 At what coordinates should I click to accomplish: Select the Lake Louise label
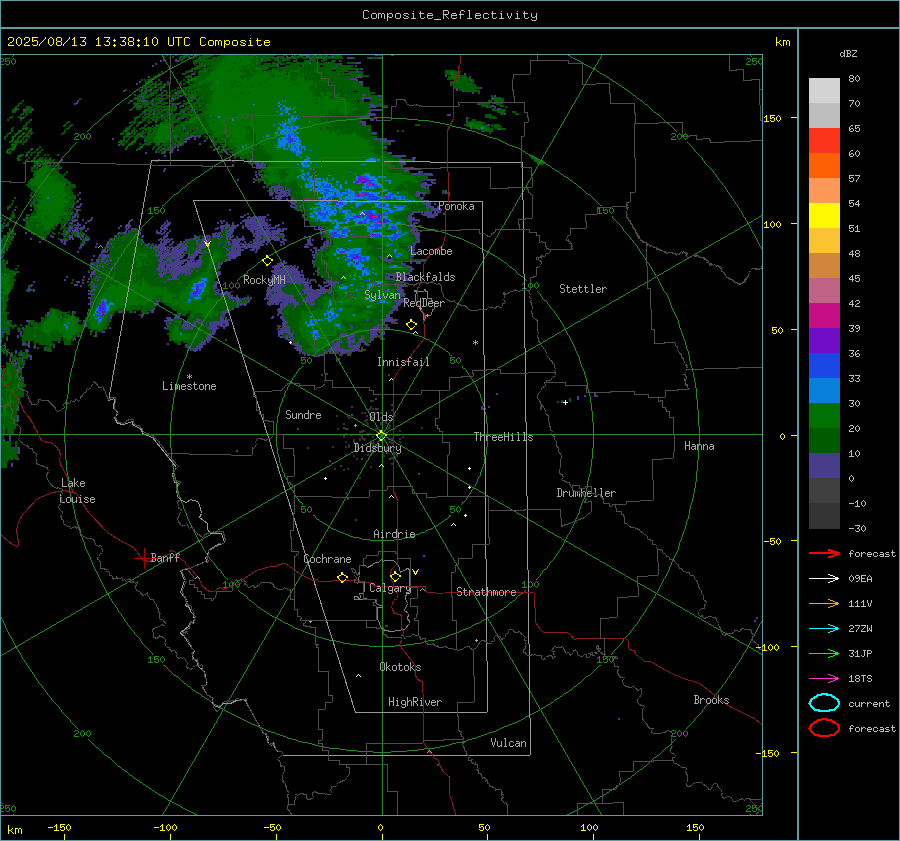pos(77,491)
